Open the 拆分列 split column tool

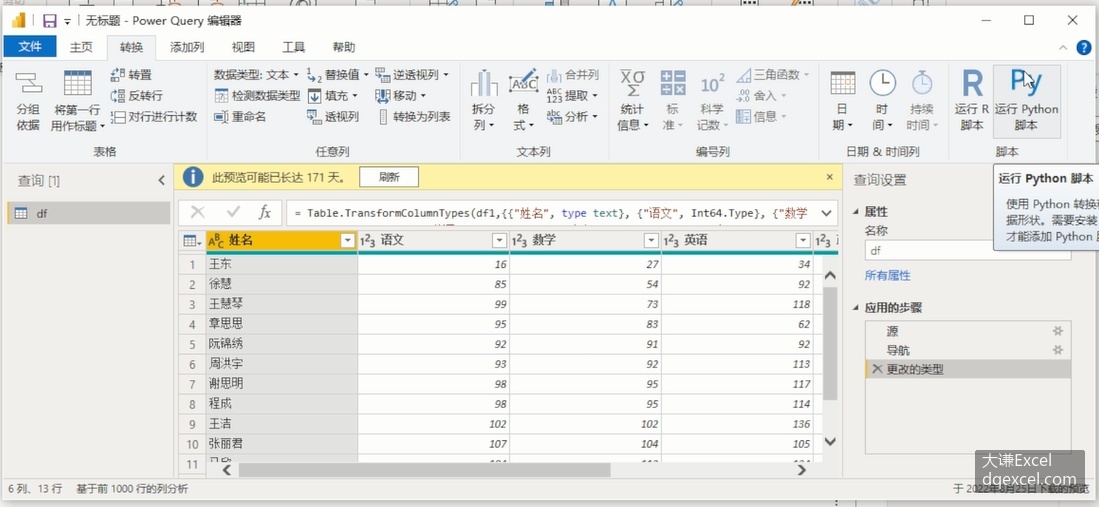(x=483, y=102)
